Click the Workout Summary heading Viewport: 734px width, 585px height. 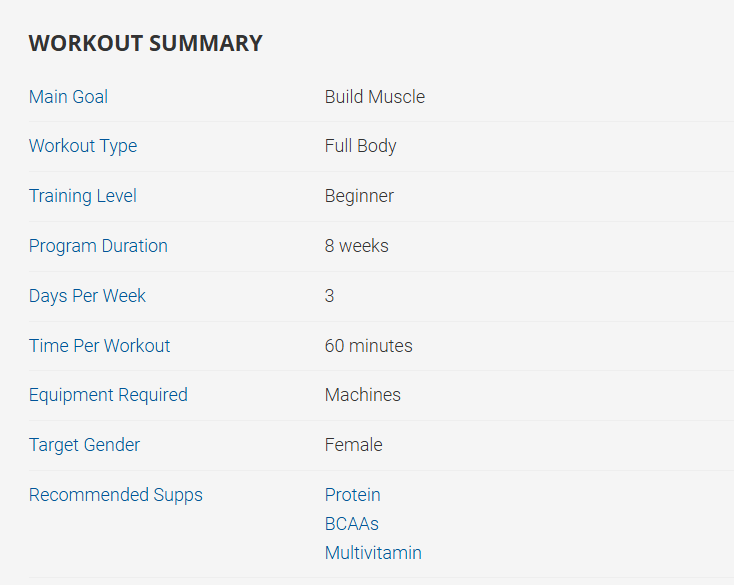pyautogui.click(x=146, y=43)
